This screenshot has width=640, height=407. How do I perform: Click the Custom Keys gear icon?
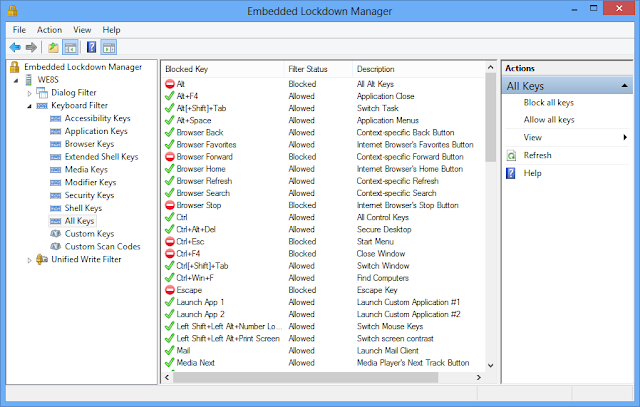coord(55,234)
